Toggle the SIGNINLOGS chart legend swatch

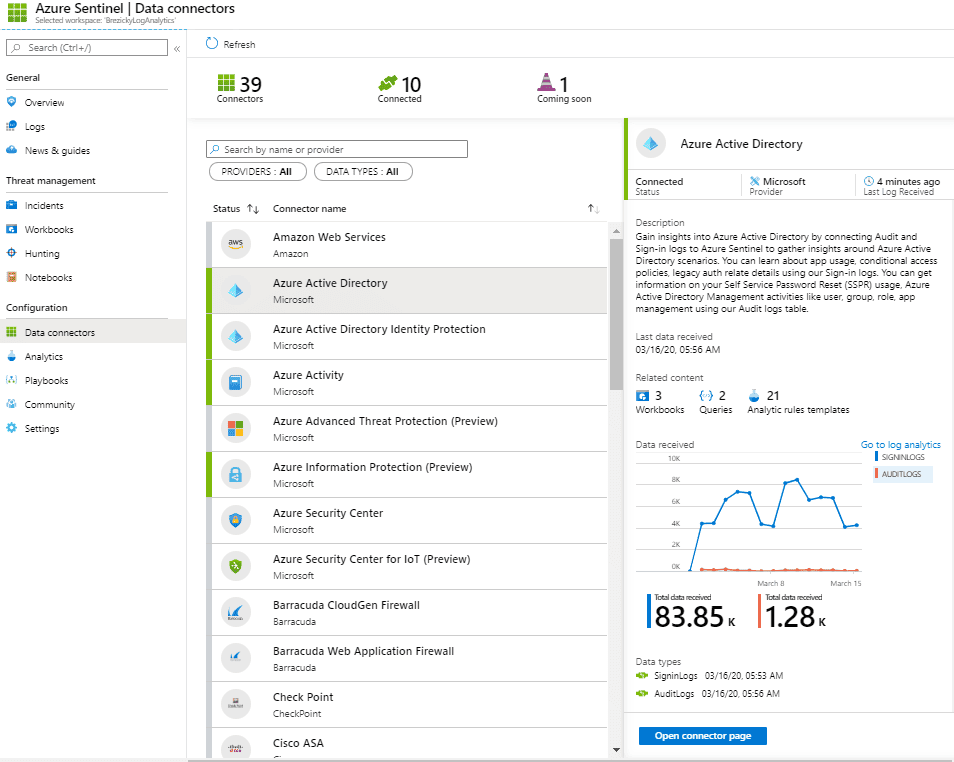point(876,456)
